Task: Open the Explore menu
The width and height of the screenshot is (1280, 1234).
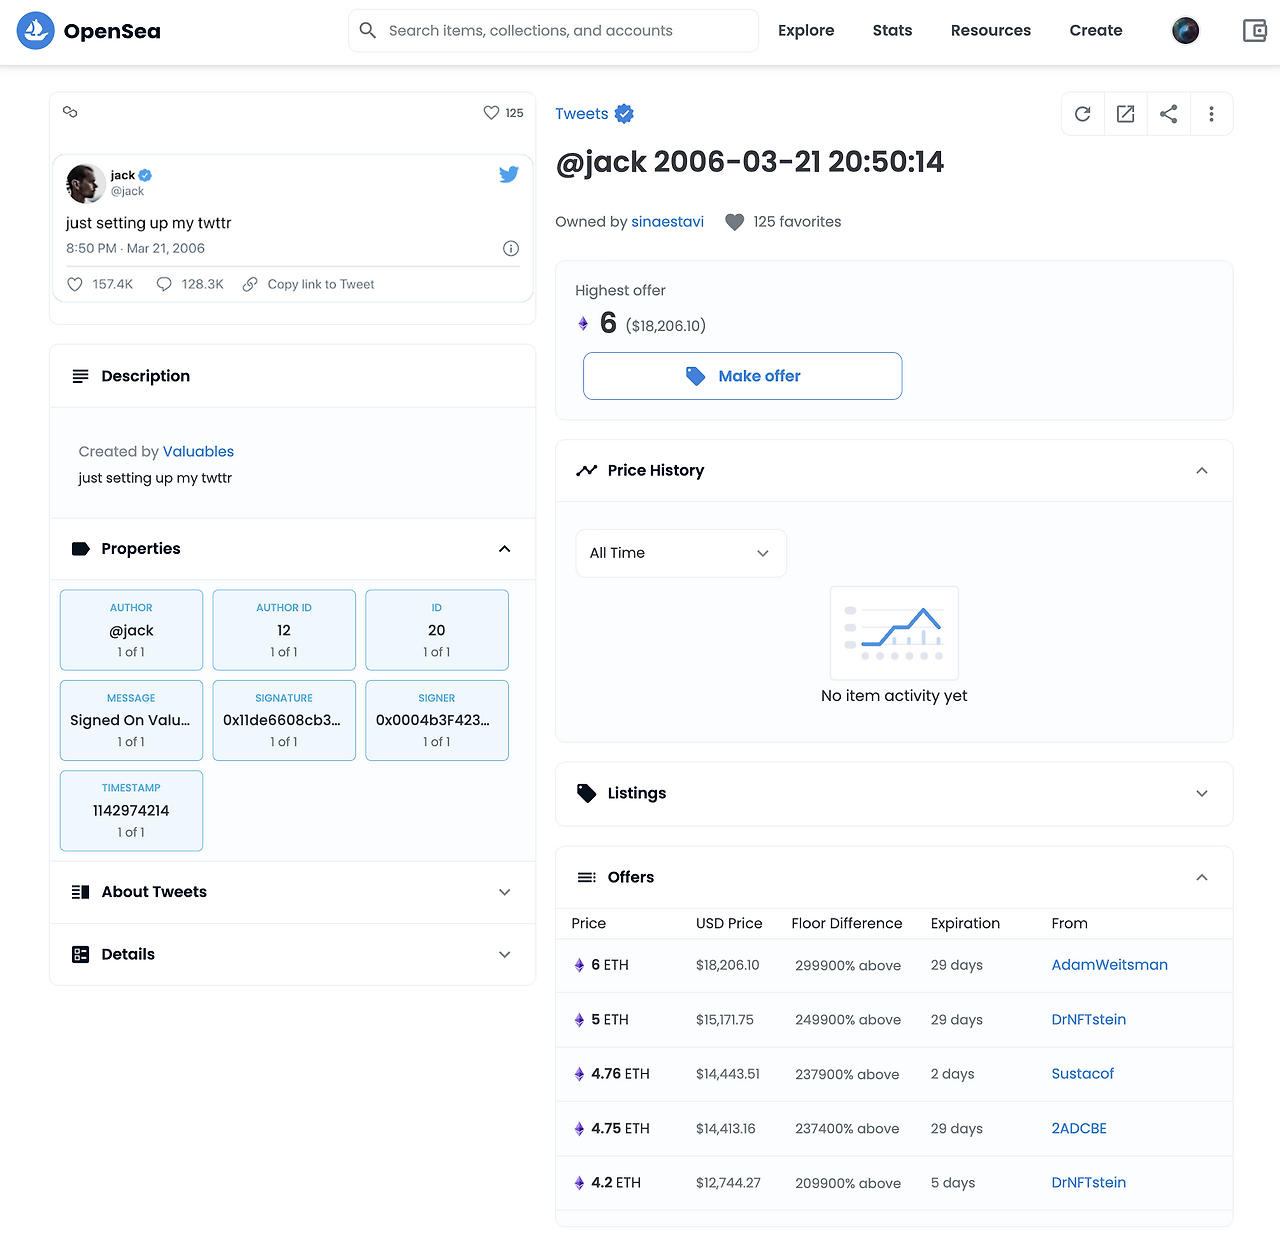Action: click(x=806, y=31)
